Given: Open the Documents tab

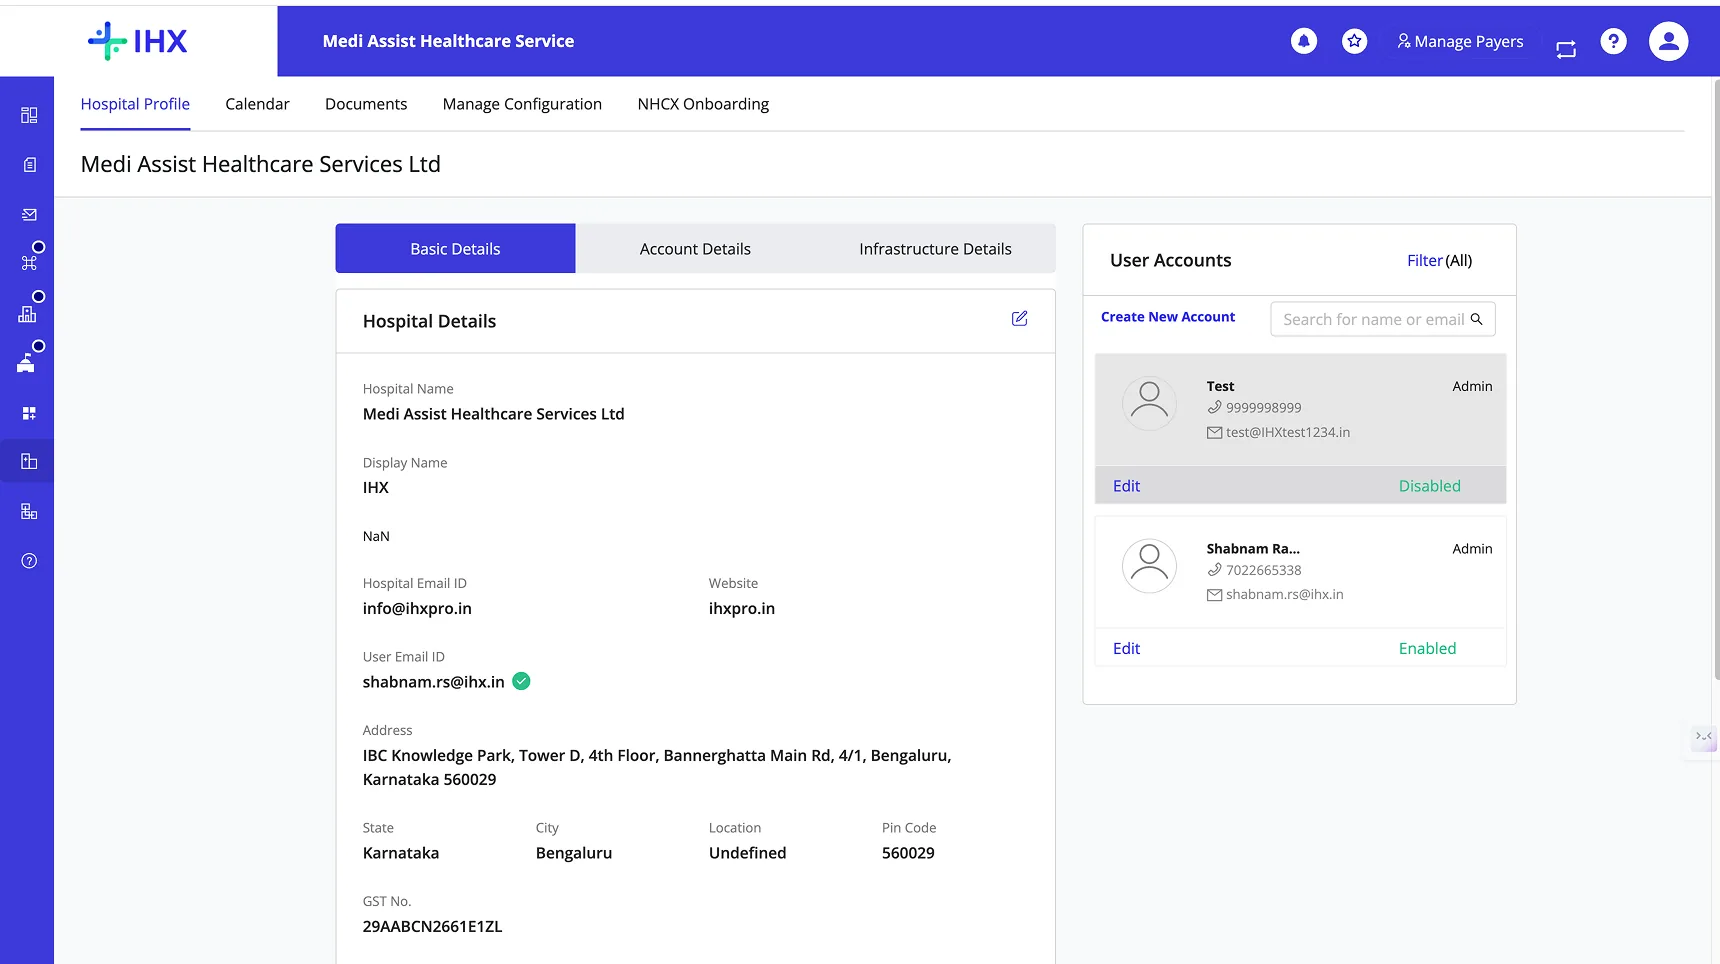Looking at the screenshot, I should pos(366,104).
